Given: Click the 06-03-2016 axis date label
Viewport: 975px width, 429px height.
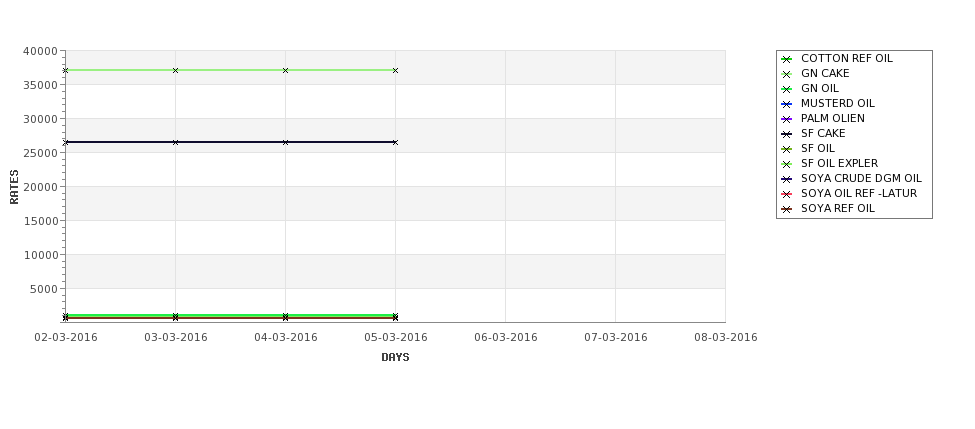Looking at the screenshot, I should pos(506,337).
